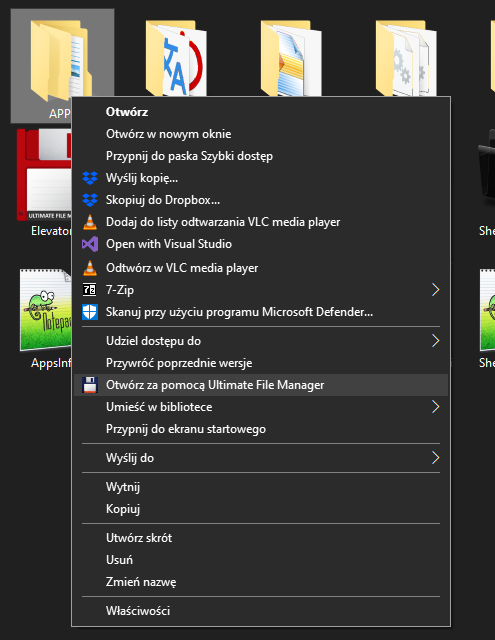This screenshot has width=495, height=640.
Task: Choose Dodaj do listy odtwarzania VLC media player
Action: pos(261,222)
